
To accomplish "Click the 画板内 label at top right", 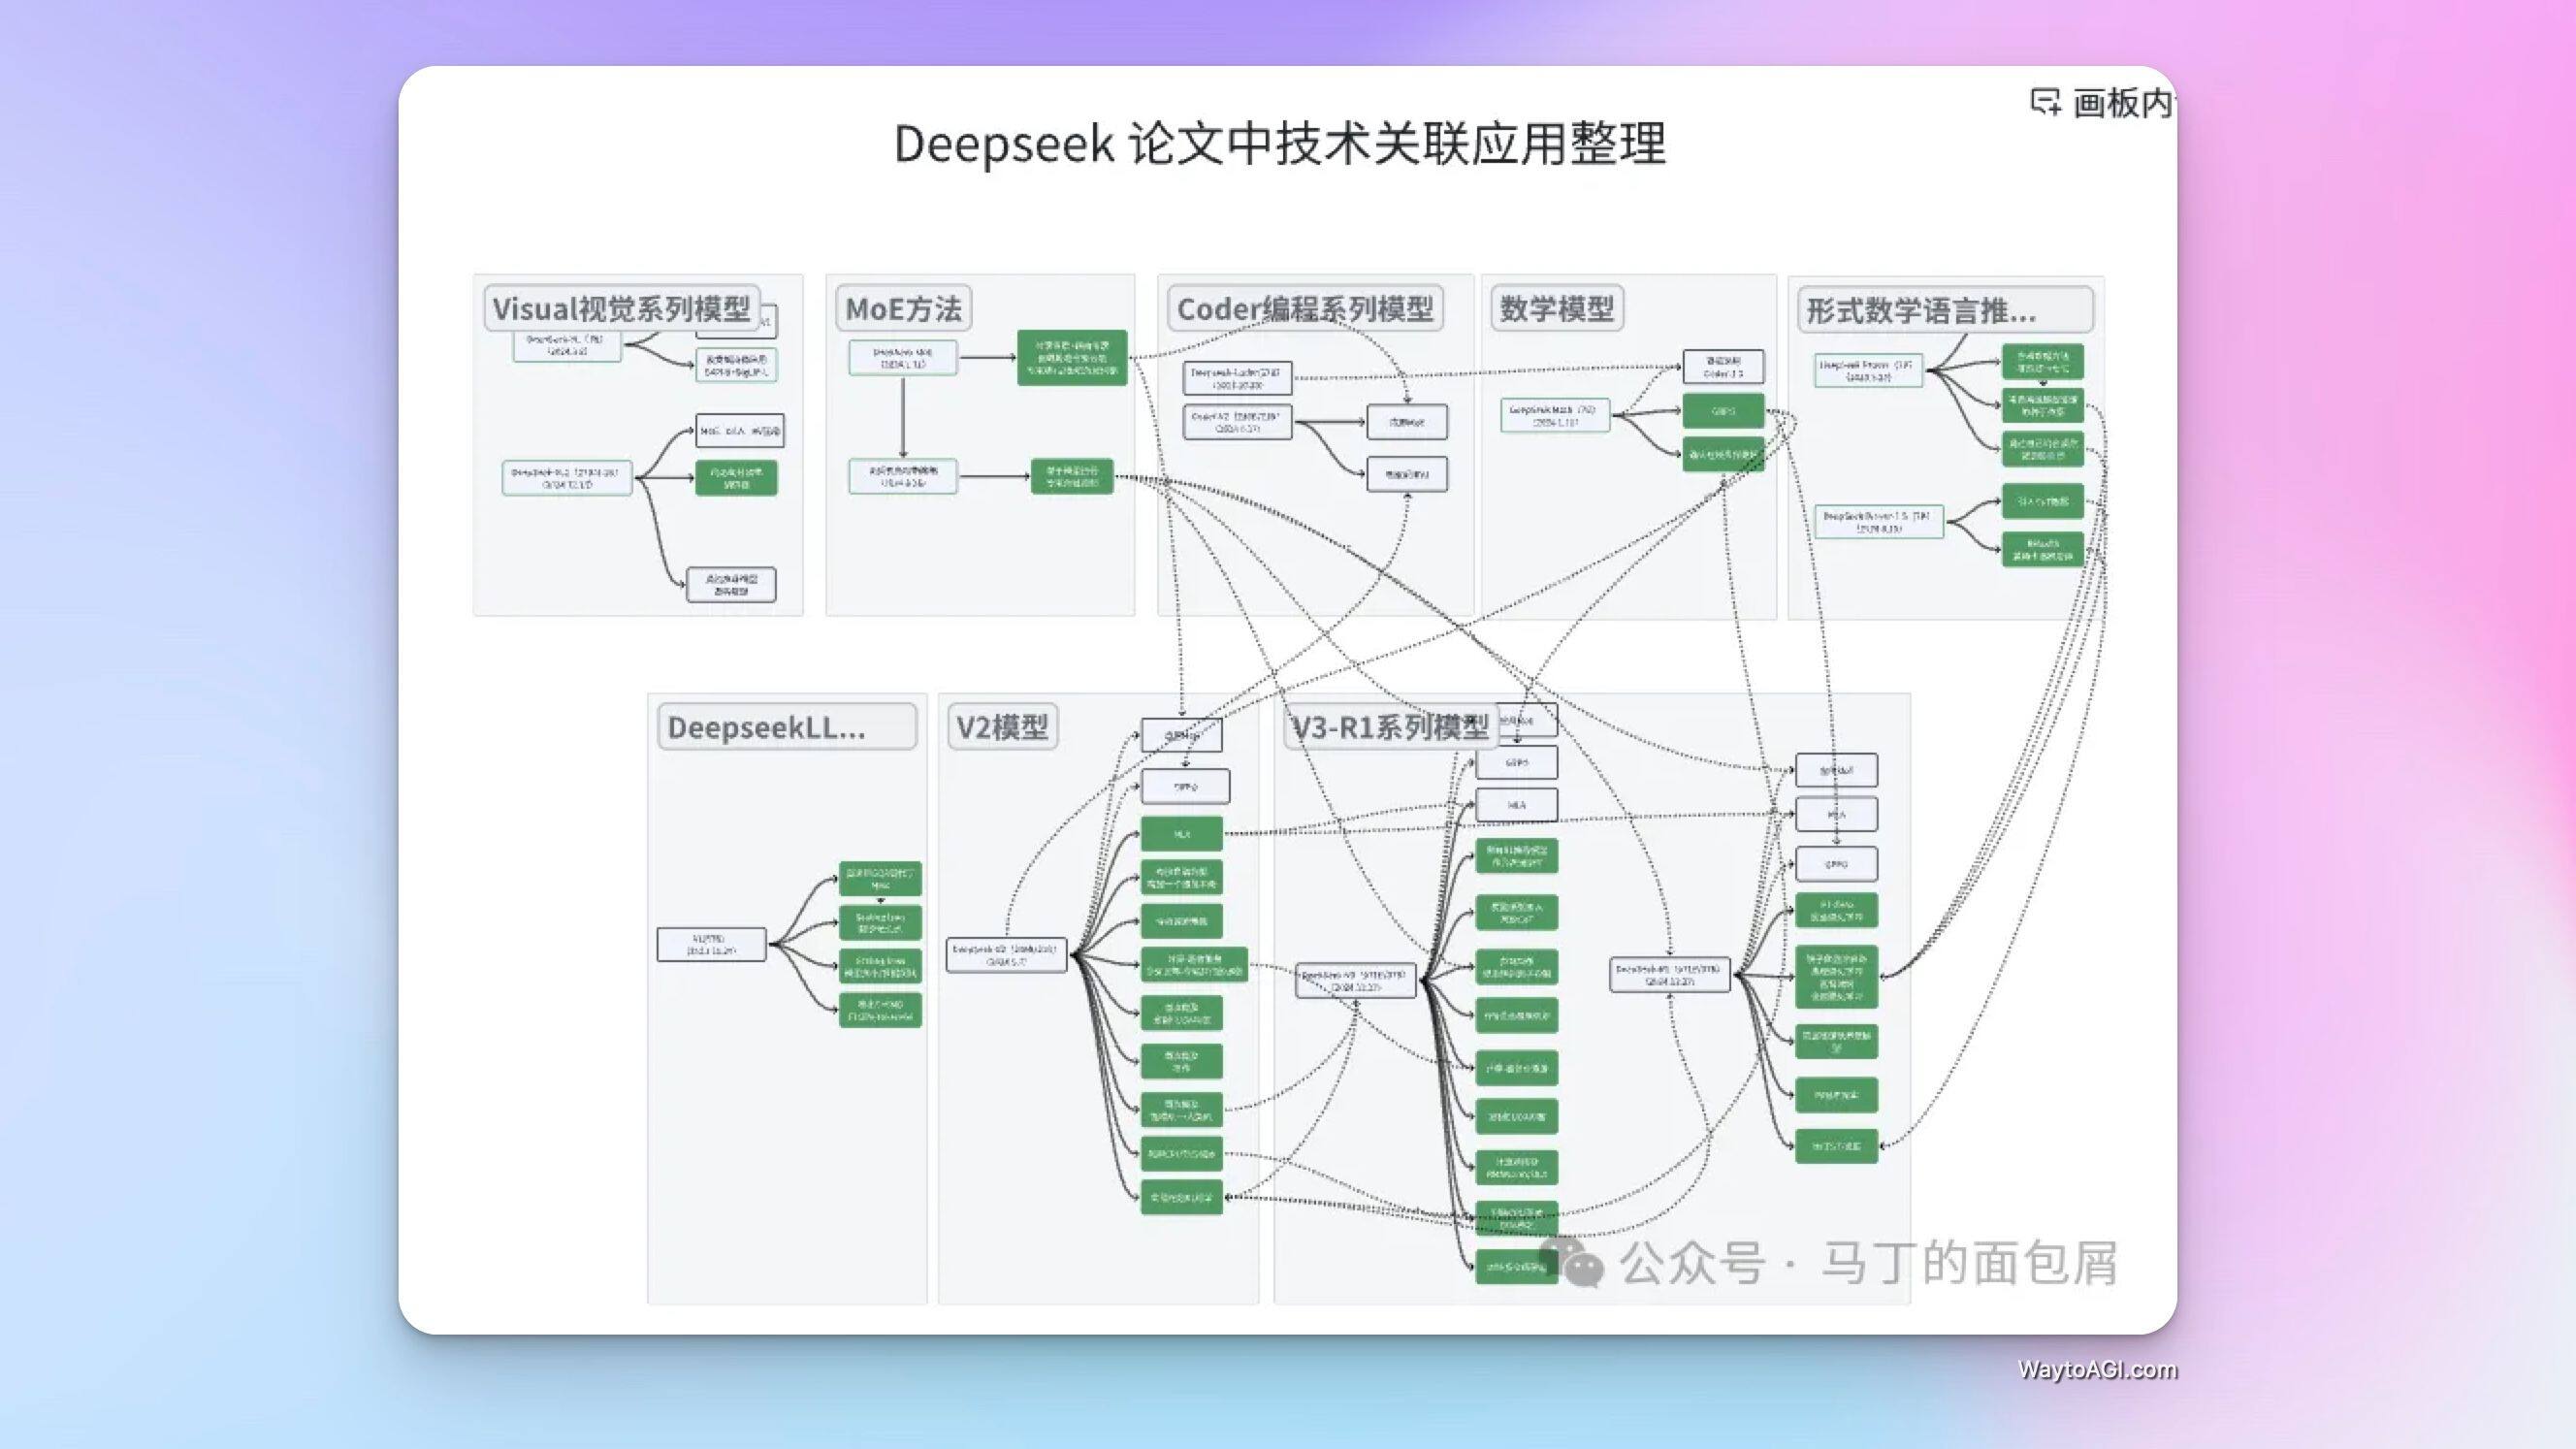I will pos(2123,103).
